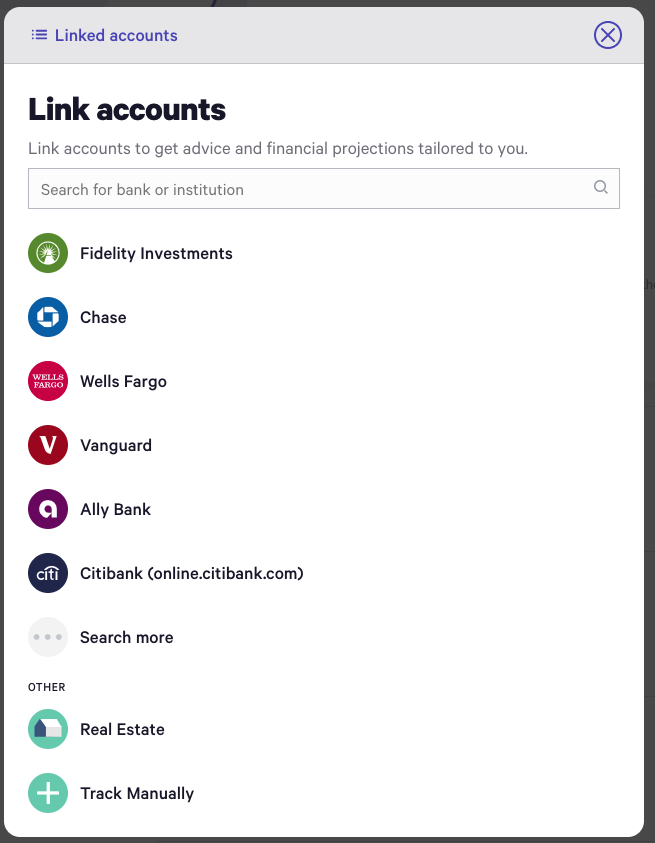Click the three-dots Search more icon
Screen dimensions: 655x843
pos(48,637)
